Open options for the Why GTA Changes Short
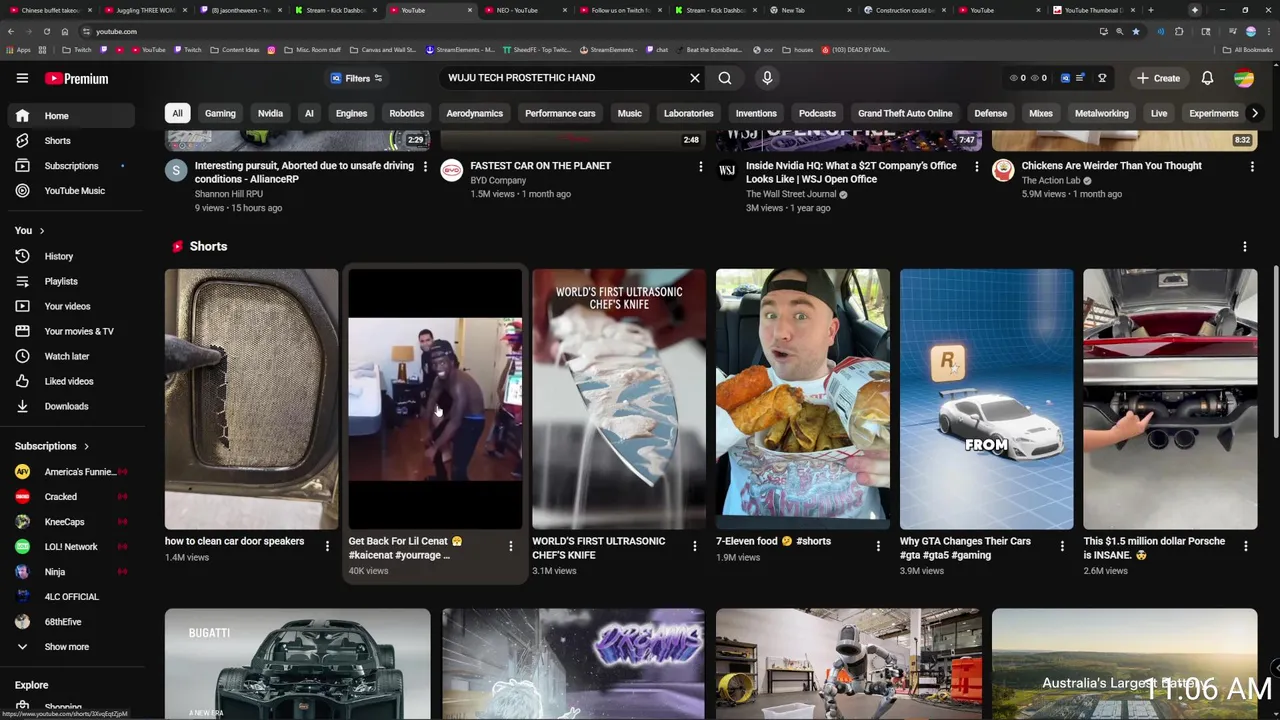The width and height of the screenshot is (1280, 720). 1062,546
